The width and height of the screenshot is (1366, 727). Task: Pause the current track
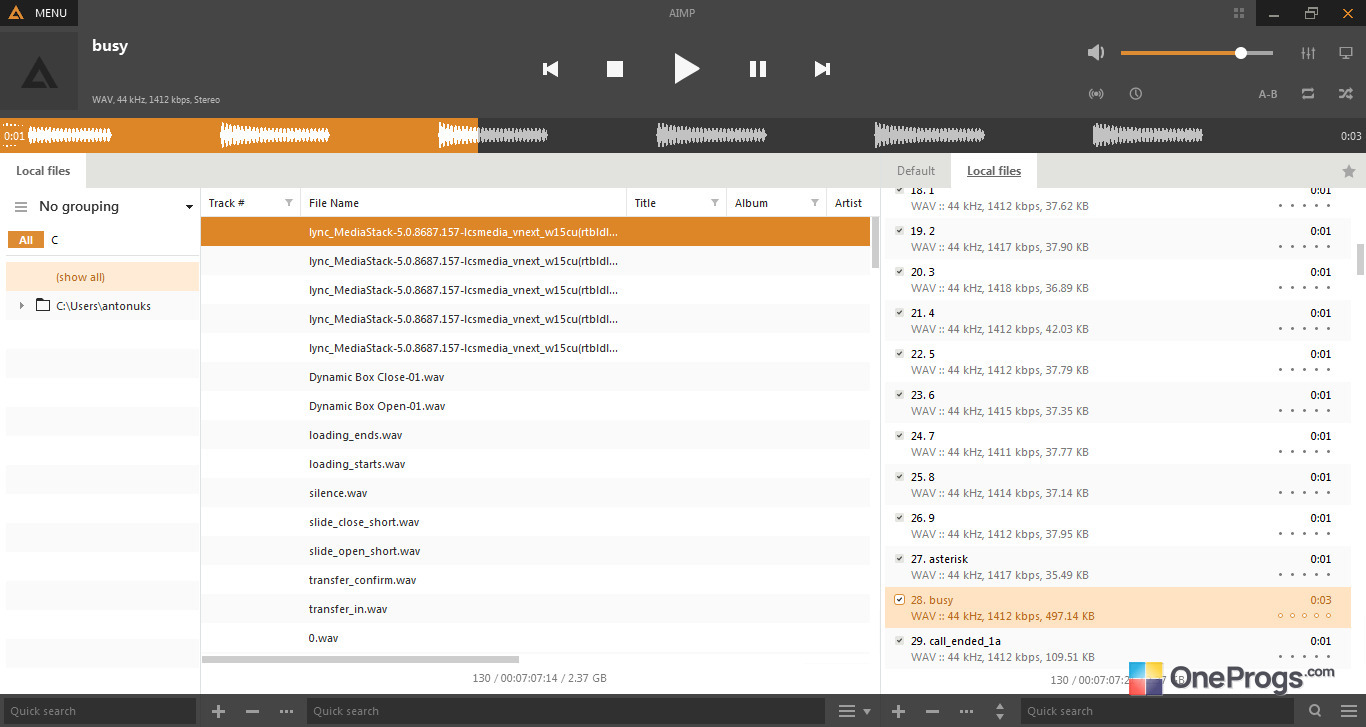click(758, 69)
